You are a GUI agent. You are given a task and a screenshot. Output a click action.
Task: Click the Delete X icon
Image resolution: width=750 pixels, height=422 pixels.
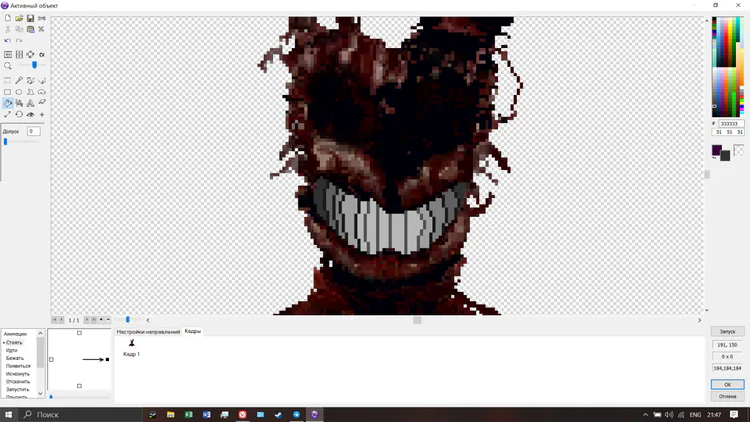pos(42,29)
